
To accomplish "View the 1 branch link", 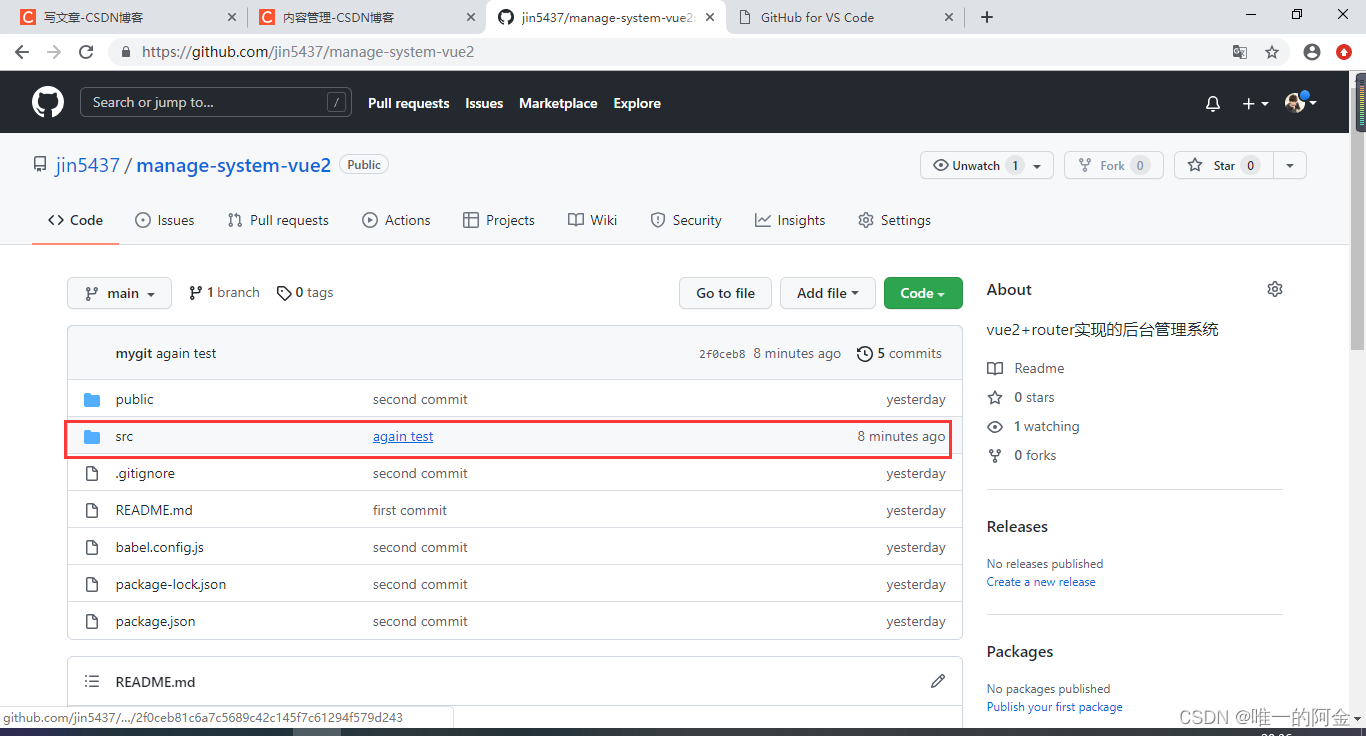I will [224, 293].
